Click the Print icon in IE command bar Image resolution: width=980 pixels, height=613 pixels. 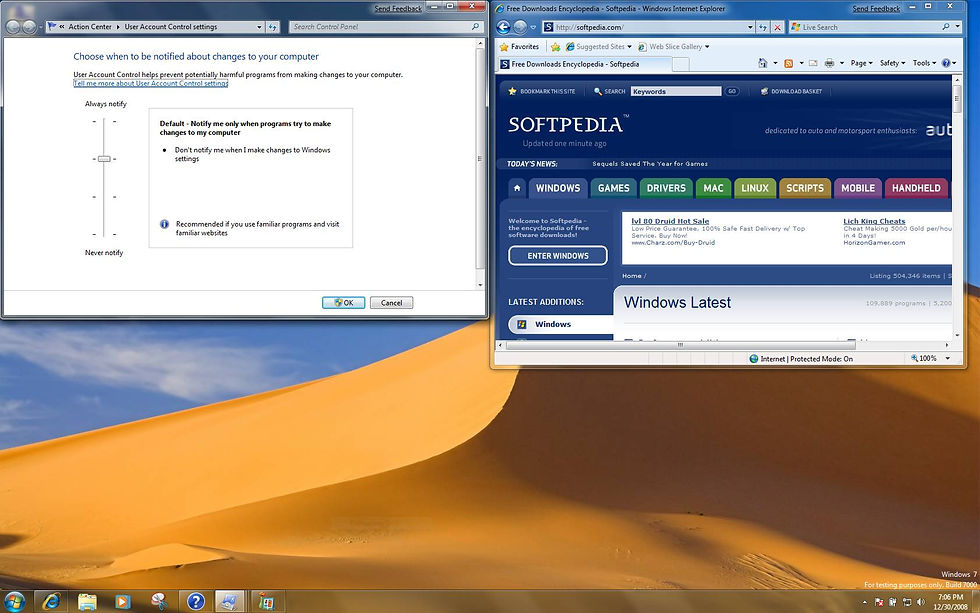click(829, 63)
